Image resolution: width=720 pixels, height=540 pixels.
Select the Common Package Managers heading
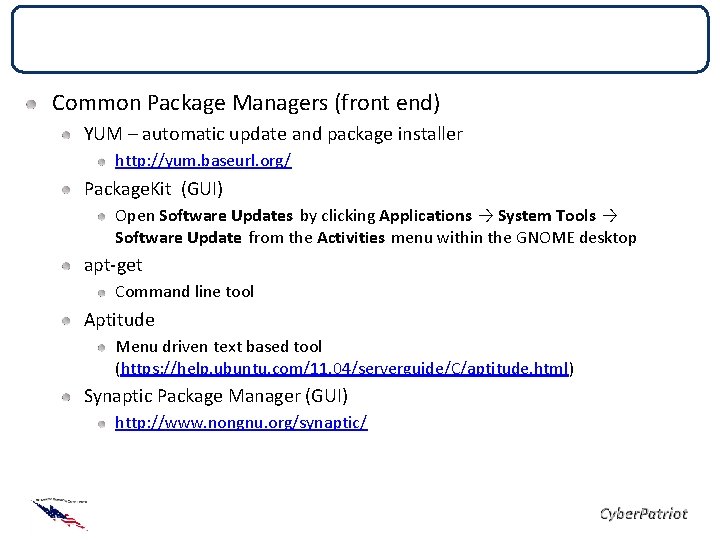click(246, 103)
